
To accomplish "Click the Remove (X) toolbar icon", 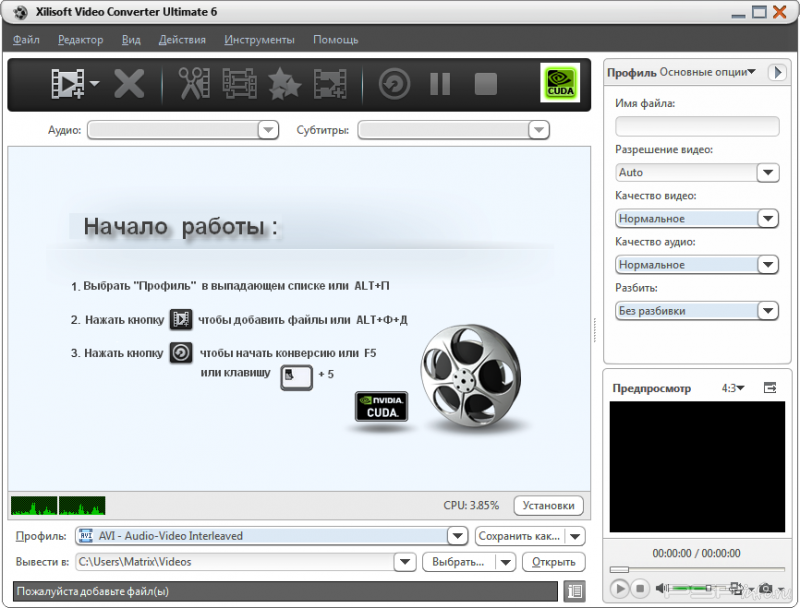I will [x=129, y=84].
